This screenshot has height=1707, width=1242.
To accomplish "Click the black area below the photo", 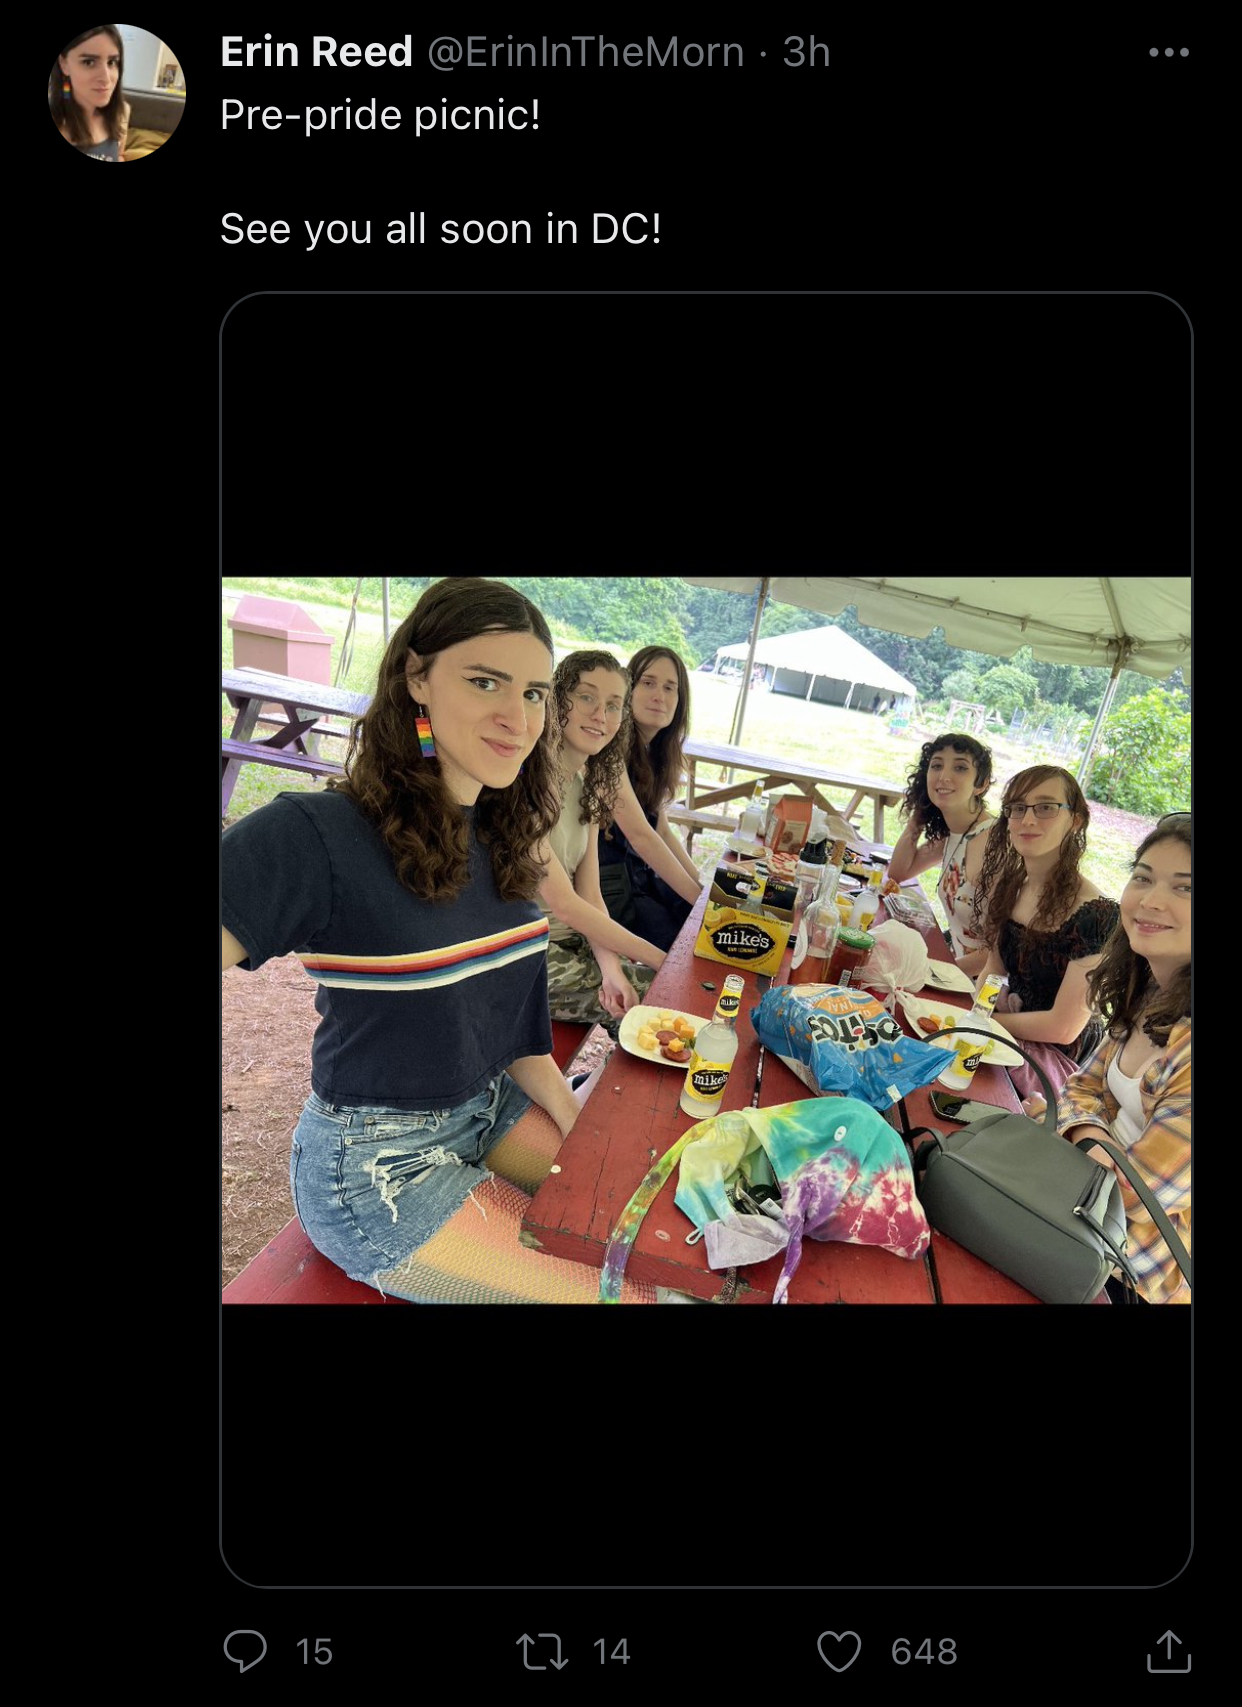I will tap(706, 1444).
